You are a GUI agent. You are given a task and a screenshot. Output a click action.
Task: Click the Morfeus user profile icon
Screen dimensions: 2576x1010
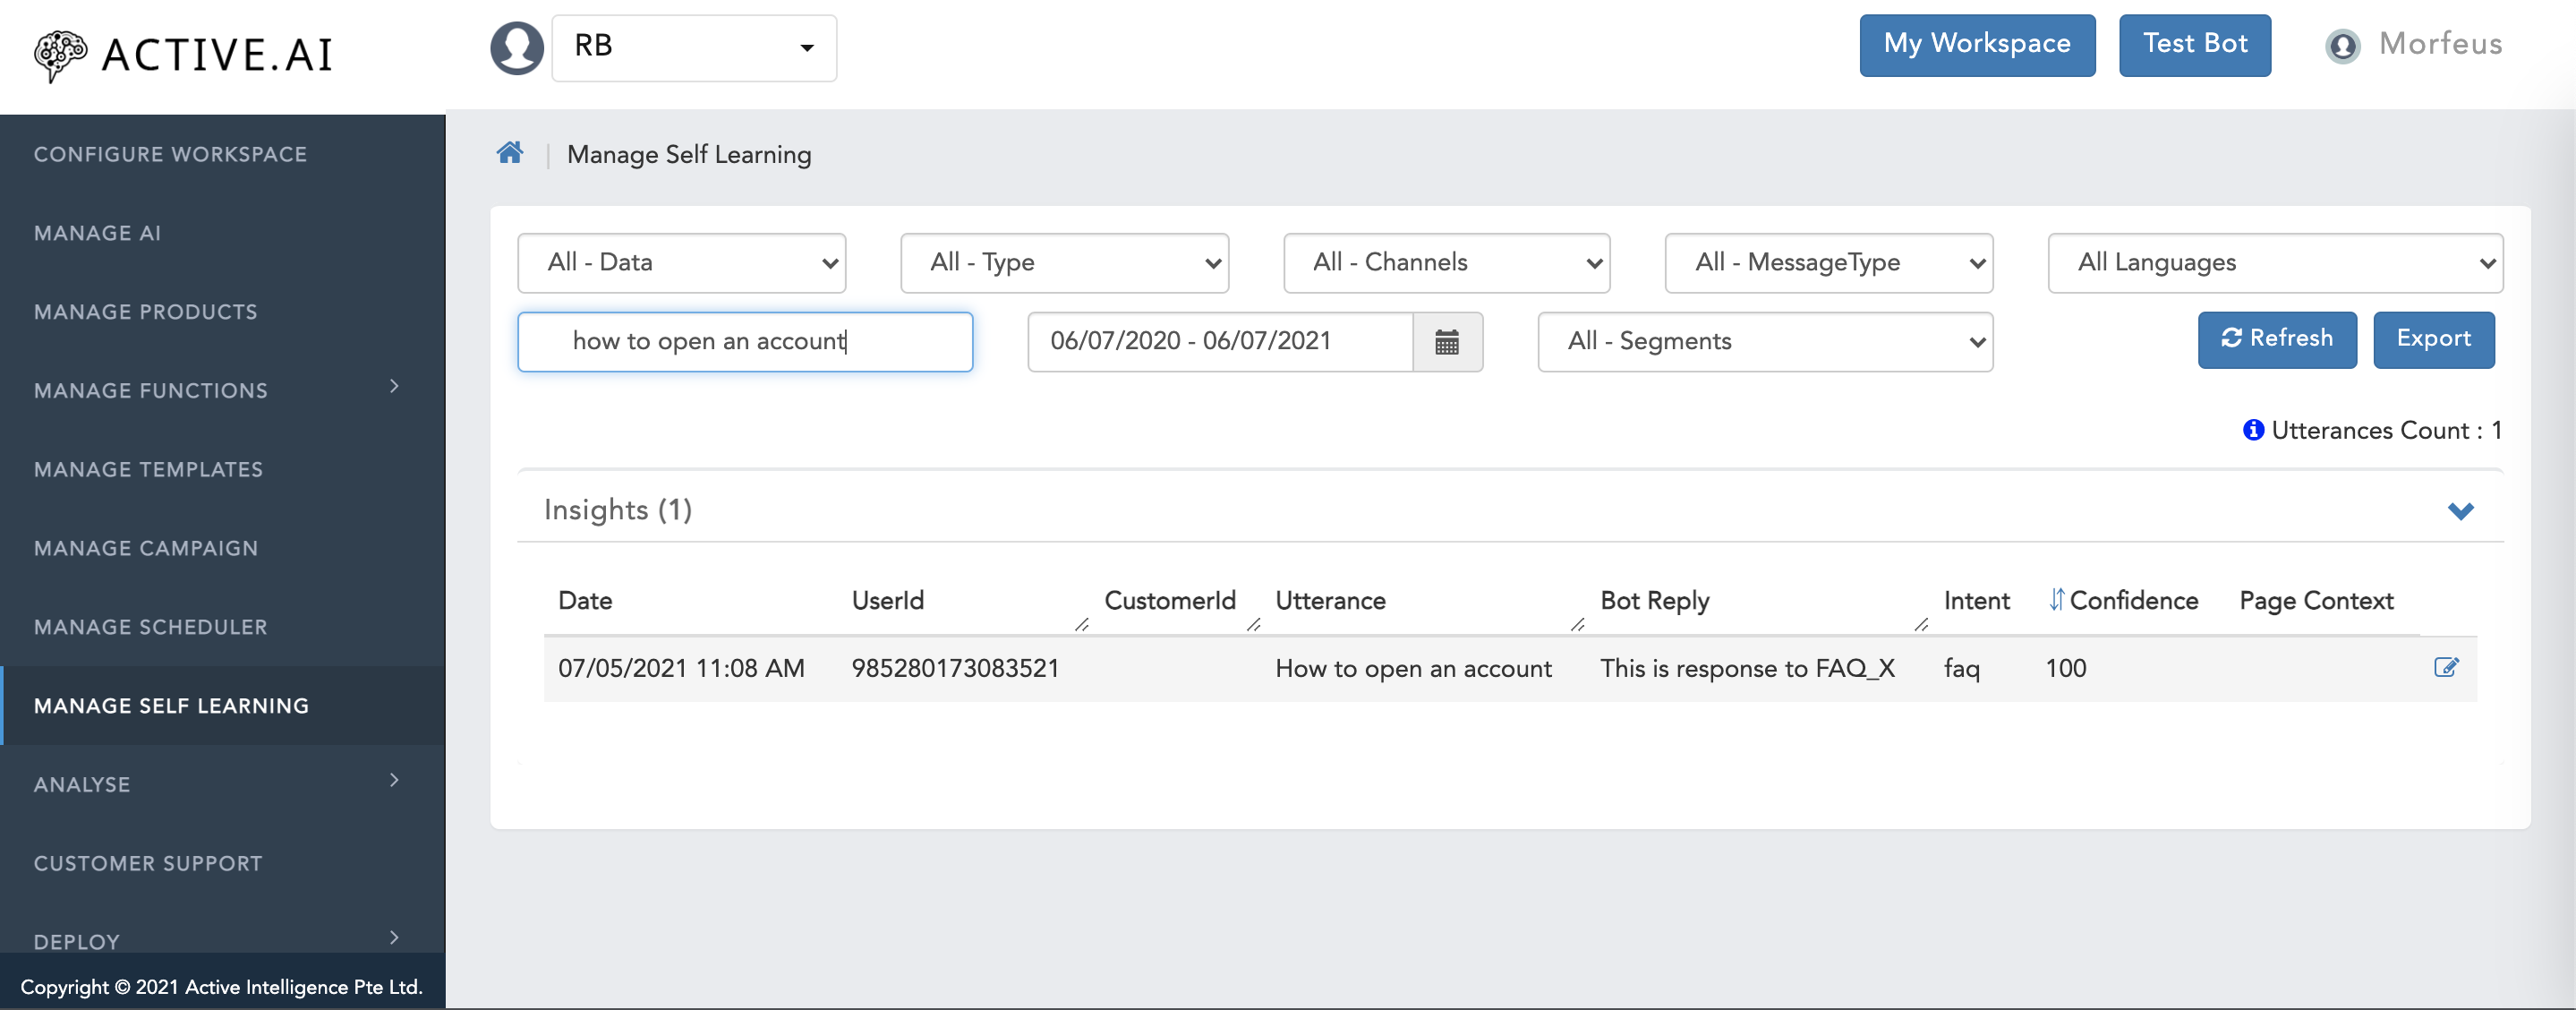click(2342, 46)
